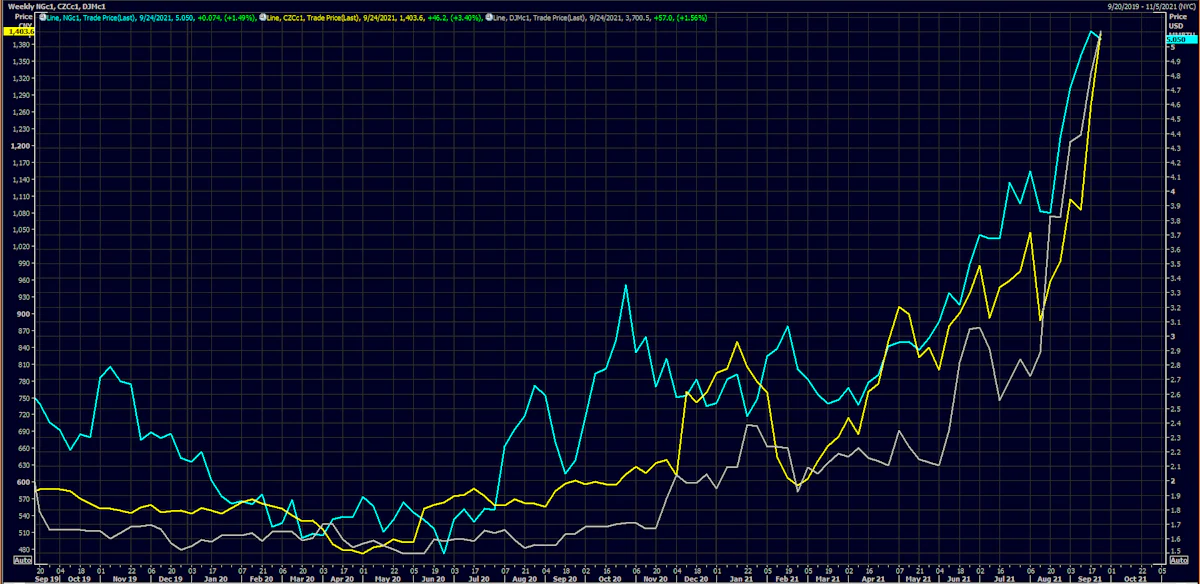Click the Mar 21 label on time axis
The image size is (1200, 584).
point(827,578)
